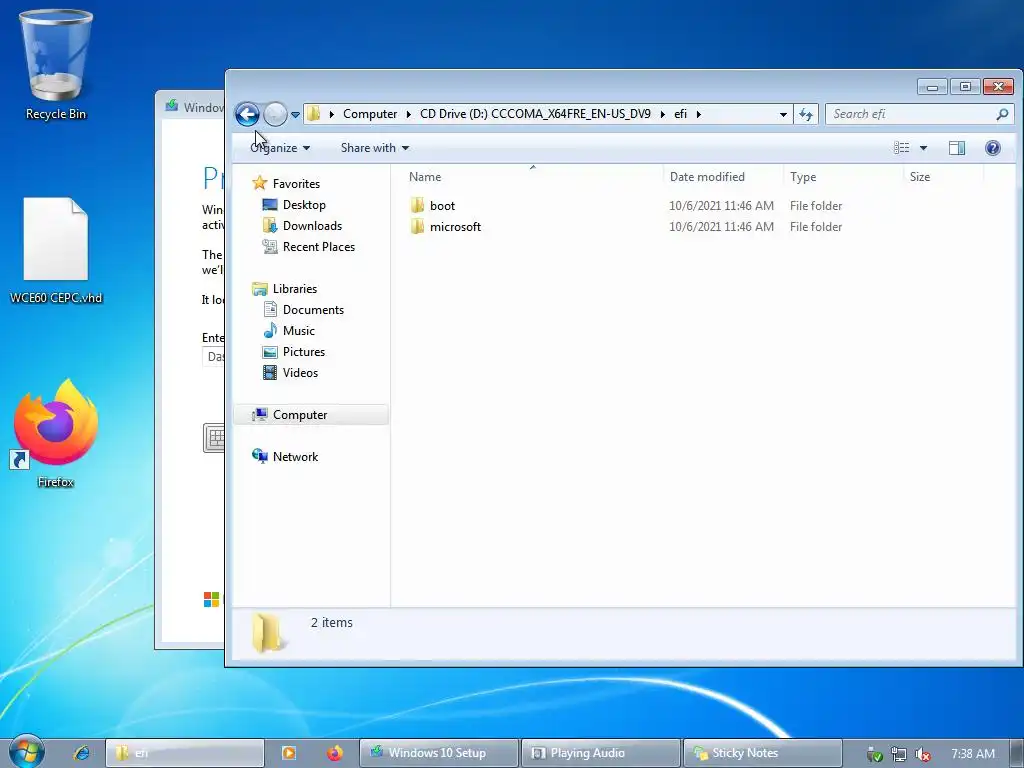Click the taskbar clock 7:38 AM
Viewport: 1024px width, 768px height.
(973, 754)
